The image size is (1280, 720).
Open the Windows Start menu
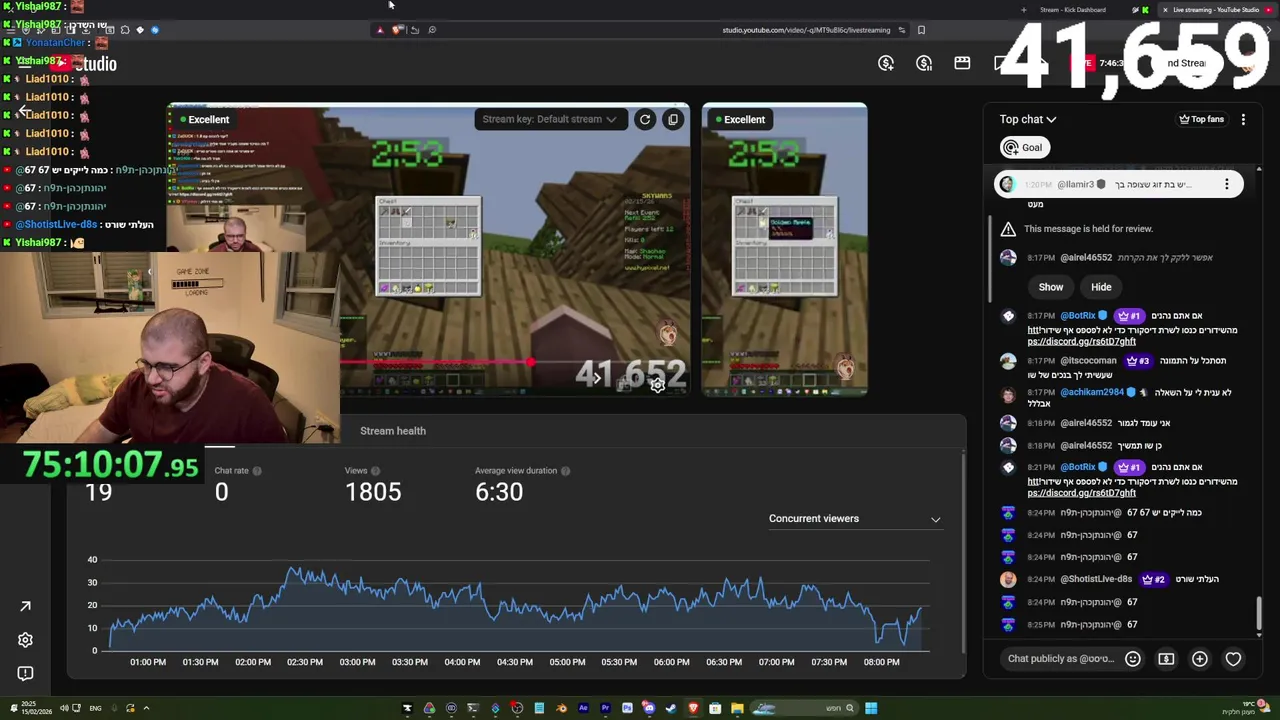pyautogui.click(x=871, y=708)
